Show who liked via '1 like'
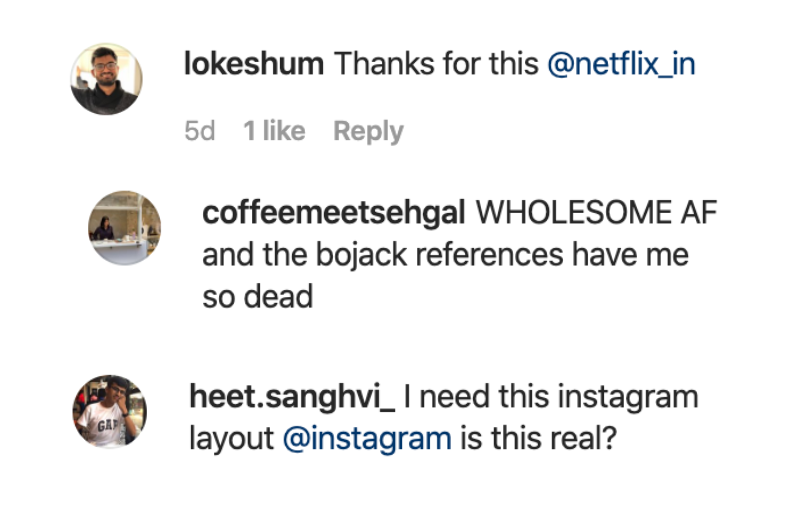This screenshot has width=802, height=510. click(x=274, y=131)
